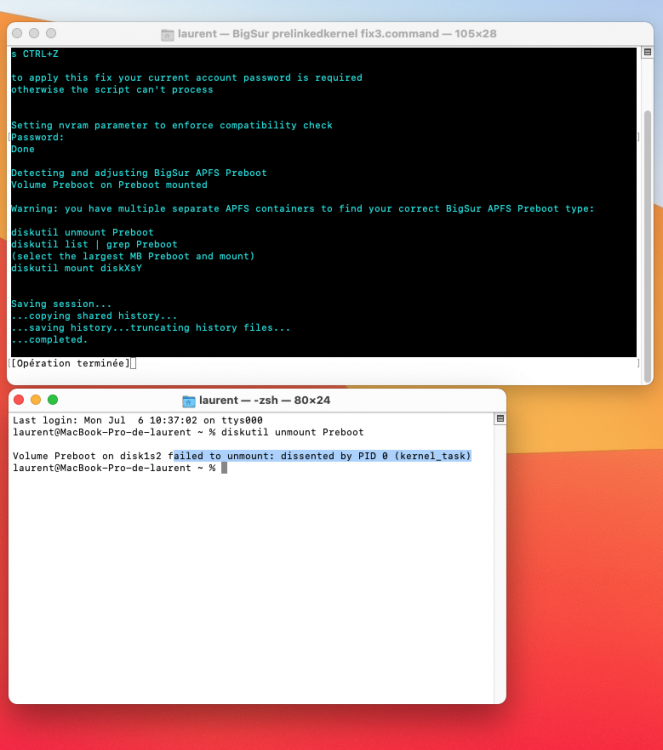Click the 'Password:' line in top terminal
Screen dimensions: 663x750
37,137
